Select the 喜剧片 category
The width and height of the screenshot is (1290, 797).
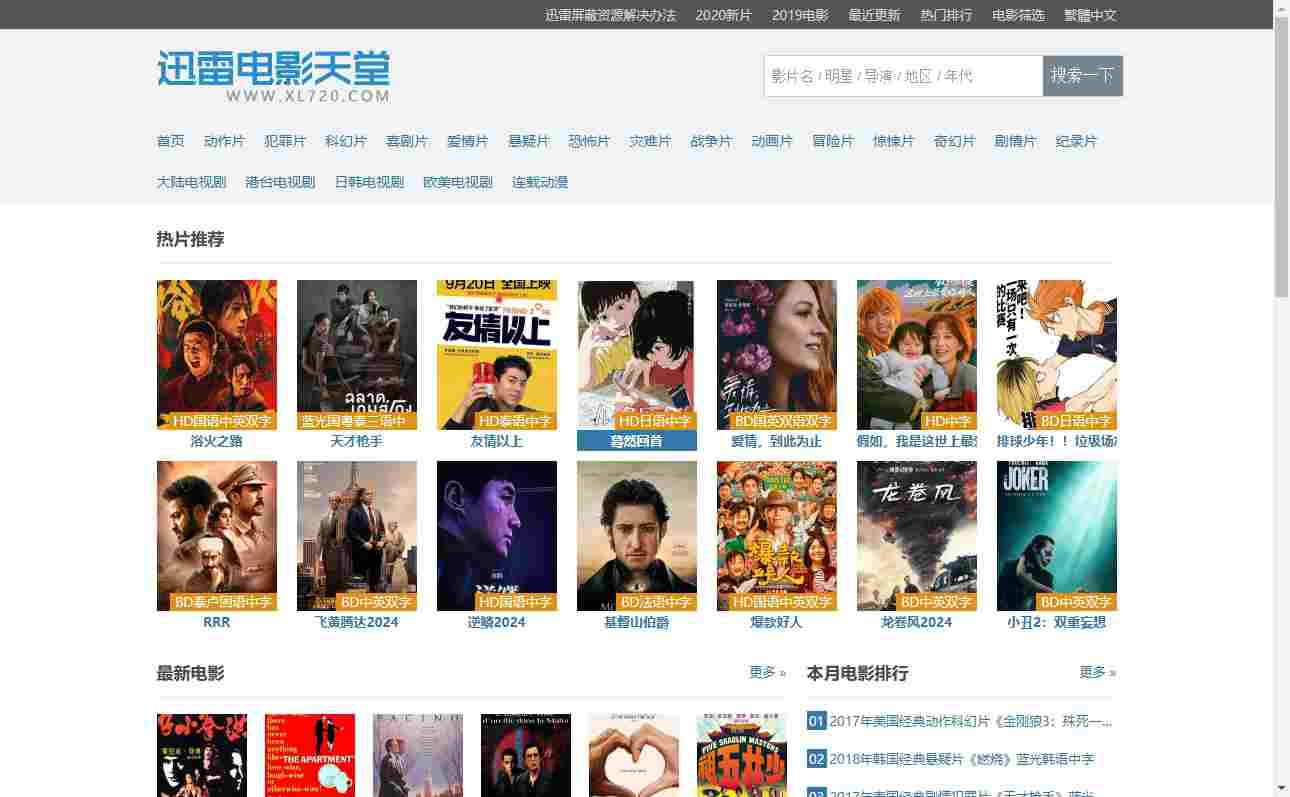pyautogui.click(x=407, y=141)
